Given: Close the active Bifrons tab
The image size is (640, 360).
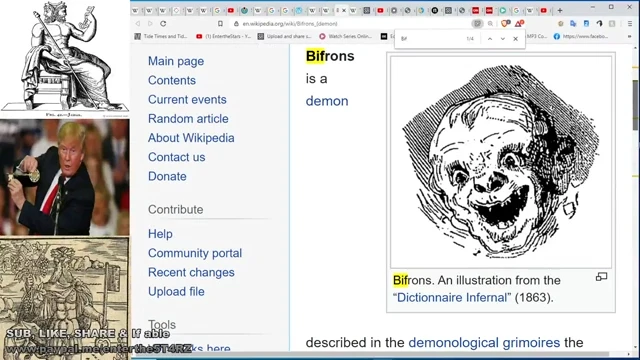Looking at the screenshot, I should [344, 11].
